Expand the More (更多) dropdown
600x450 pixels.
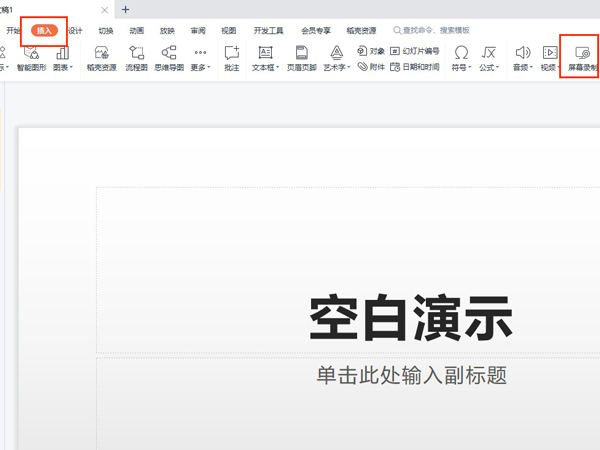[200, 67]
